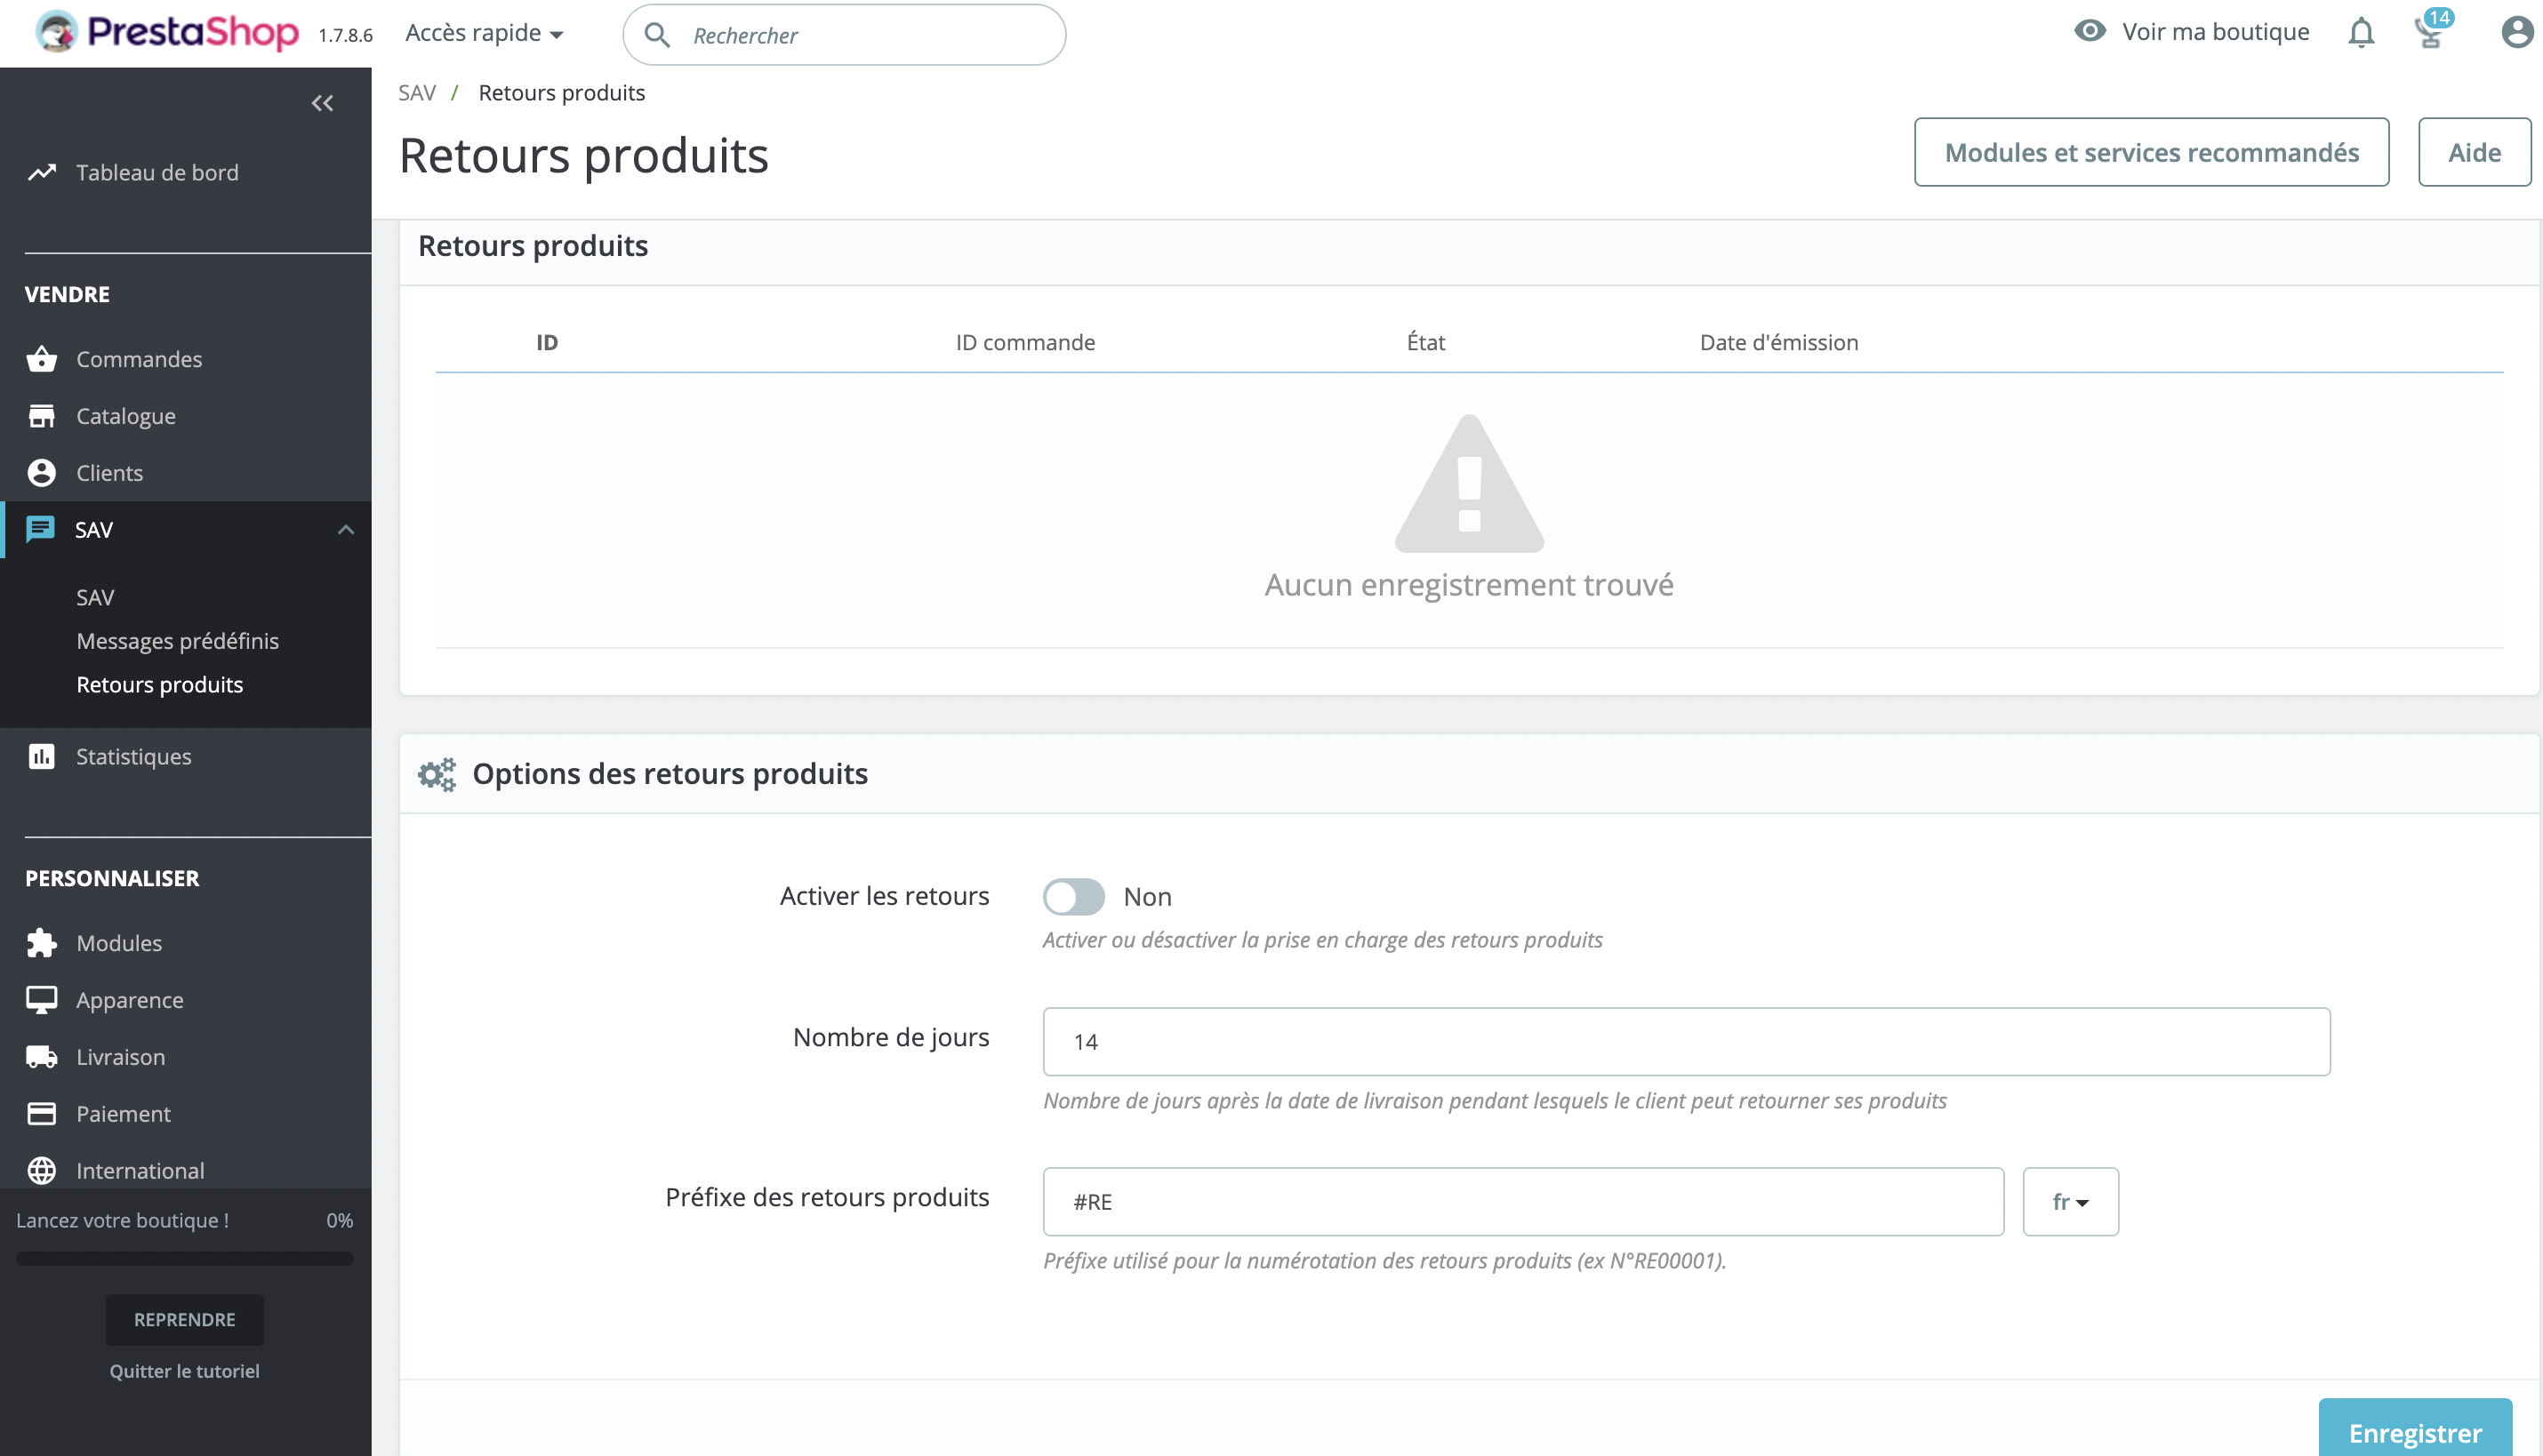
Task: Select the Messages prédéfinis menu item
Action: [x=176, y=641]
